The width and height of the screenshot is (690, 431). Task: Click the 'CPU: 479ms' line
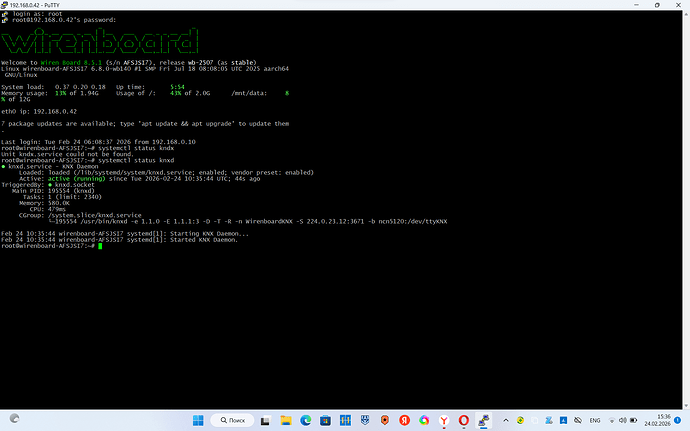click(x=48, y=210)
